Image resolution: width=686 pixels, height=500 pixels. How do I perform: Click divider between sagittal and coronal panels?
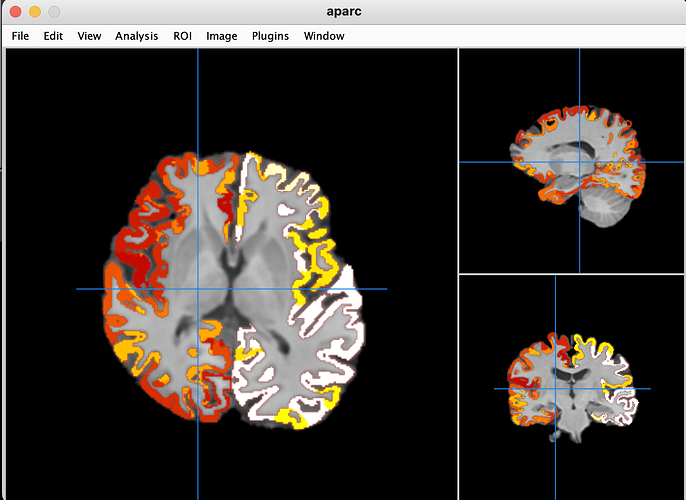(572, 274)
